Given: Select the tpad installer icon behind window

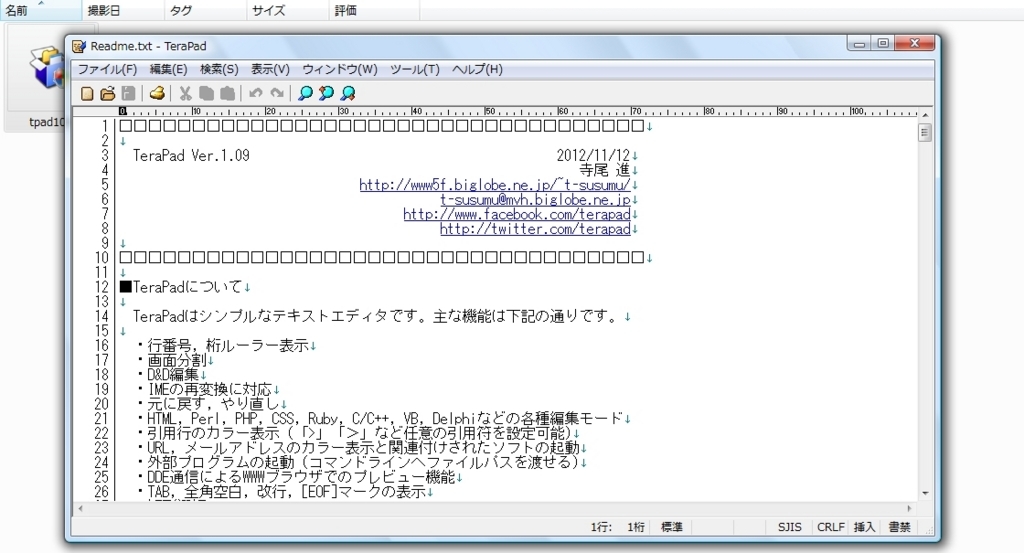Looking at the screenshot, I should pyautogui.click(x=46, y=69).
